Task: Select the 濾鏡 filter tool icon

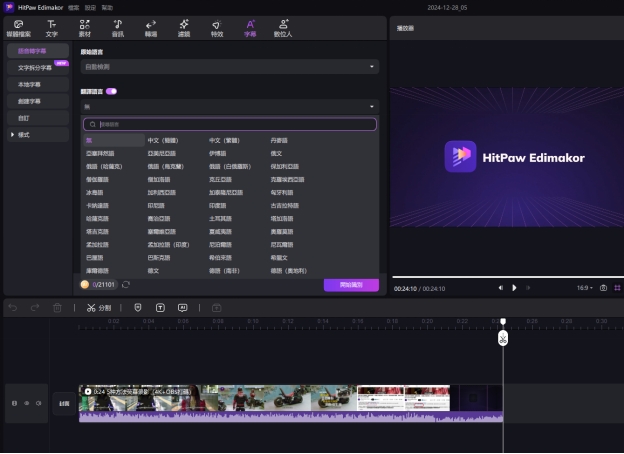Action: (184, 27)
